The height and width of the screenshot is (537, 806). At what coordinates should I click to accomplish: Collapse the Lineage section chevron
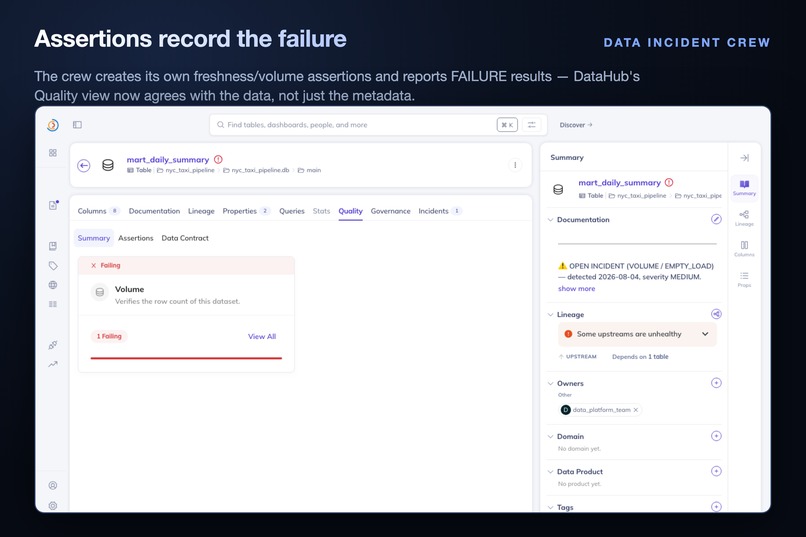551,314
